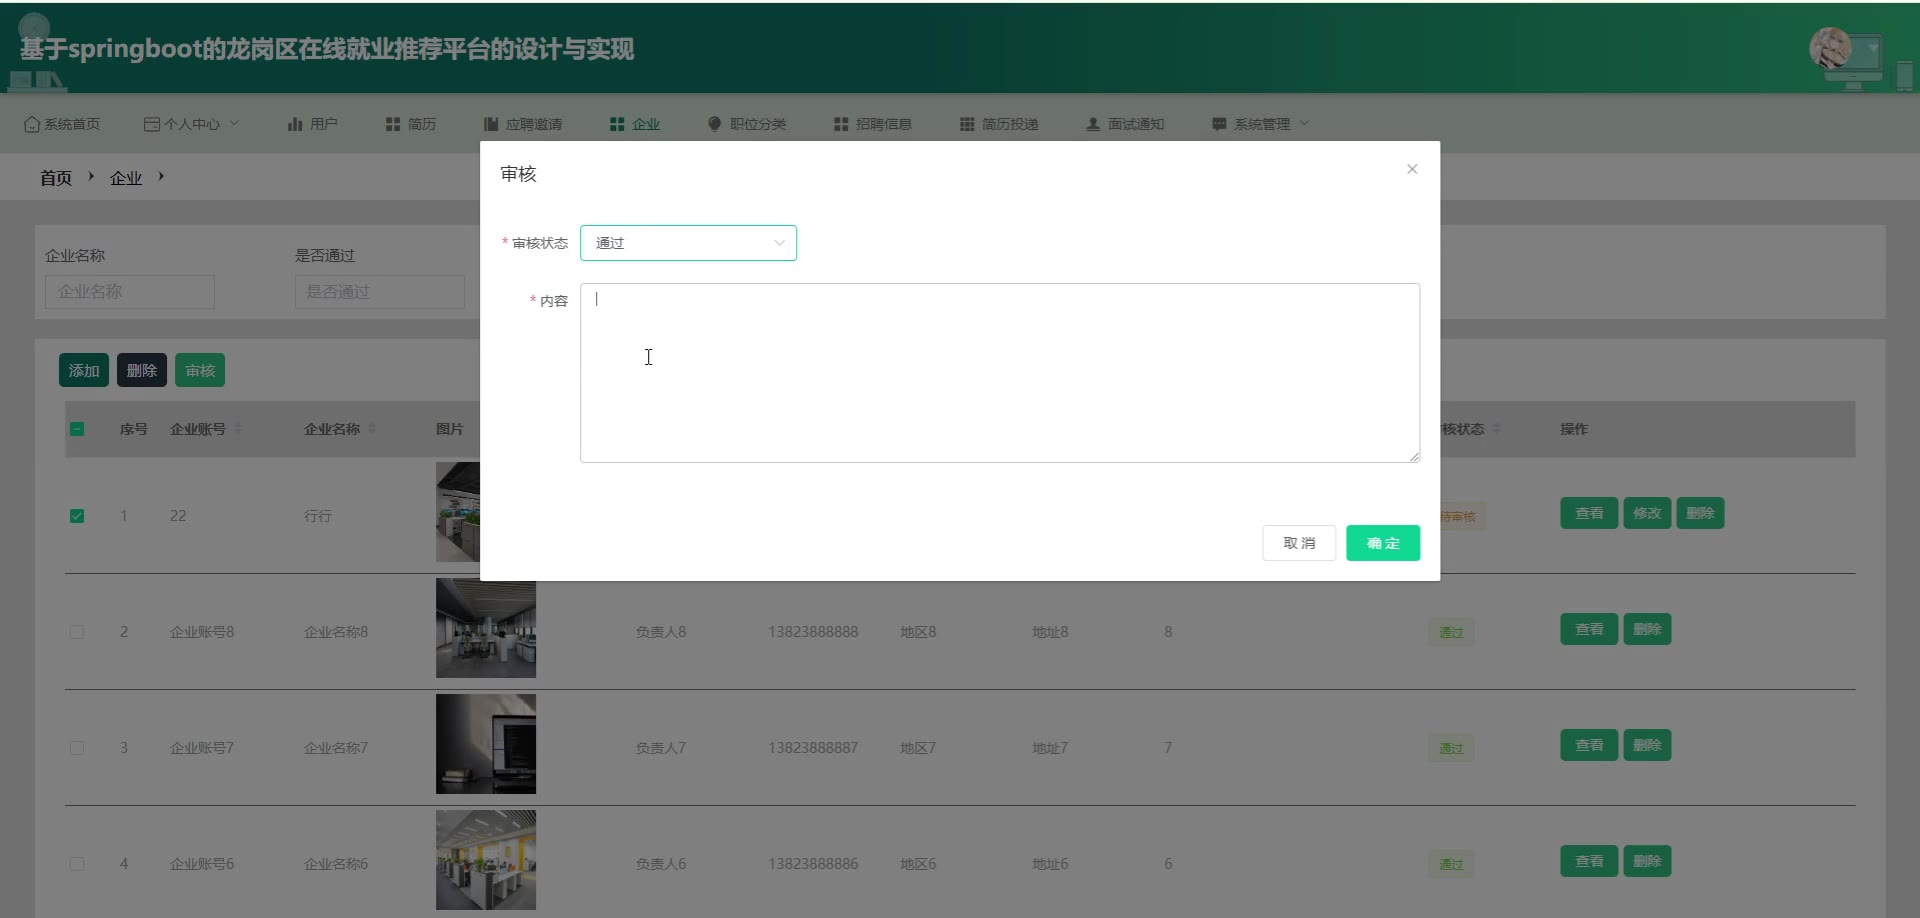Click the home icon beside 系统首页
The height and width of the screenshot is (918, 1920).
[32, 124]
